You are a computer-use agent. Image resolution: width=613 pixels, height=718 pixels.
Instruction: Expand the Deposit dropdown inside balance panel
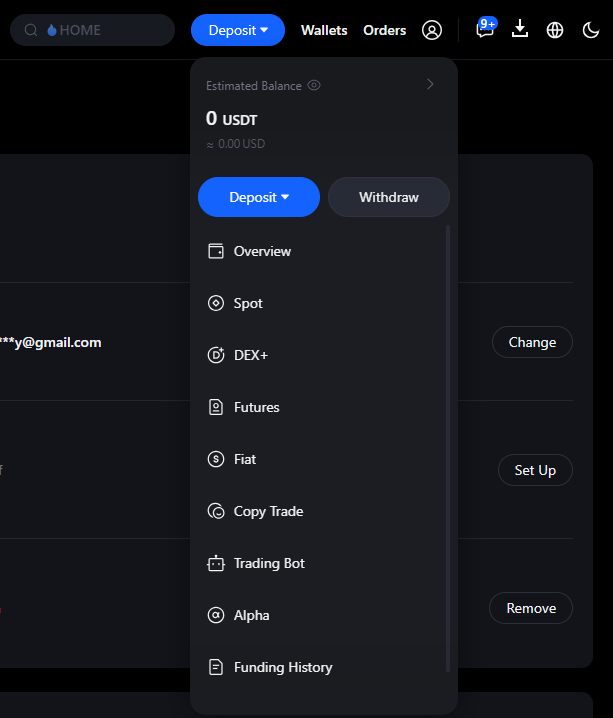point(259,197)
